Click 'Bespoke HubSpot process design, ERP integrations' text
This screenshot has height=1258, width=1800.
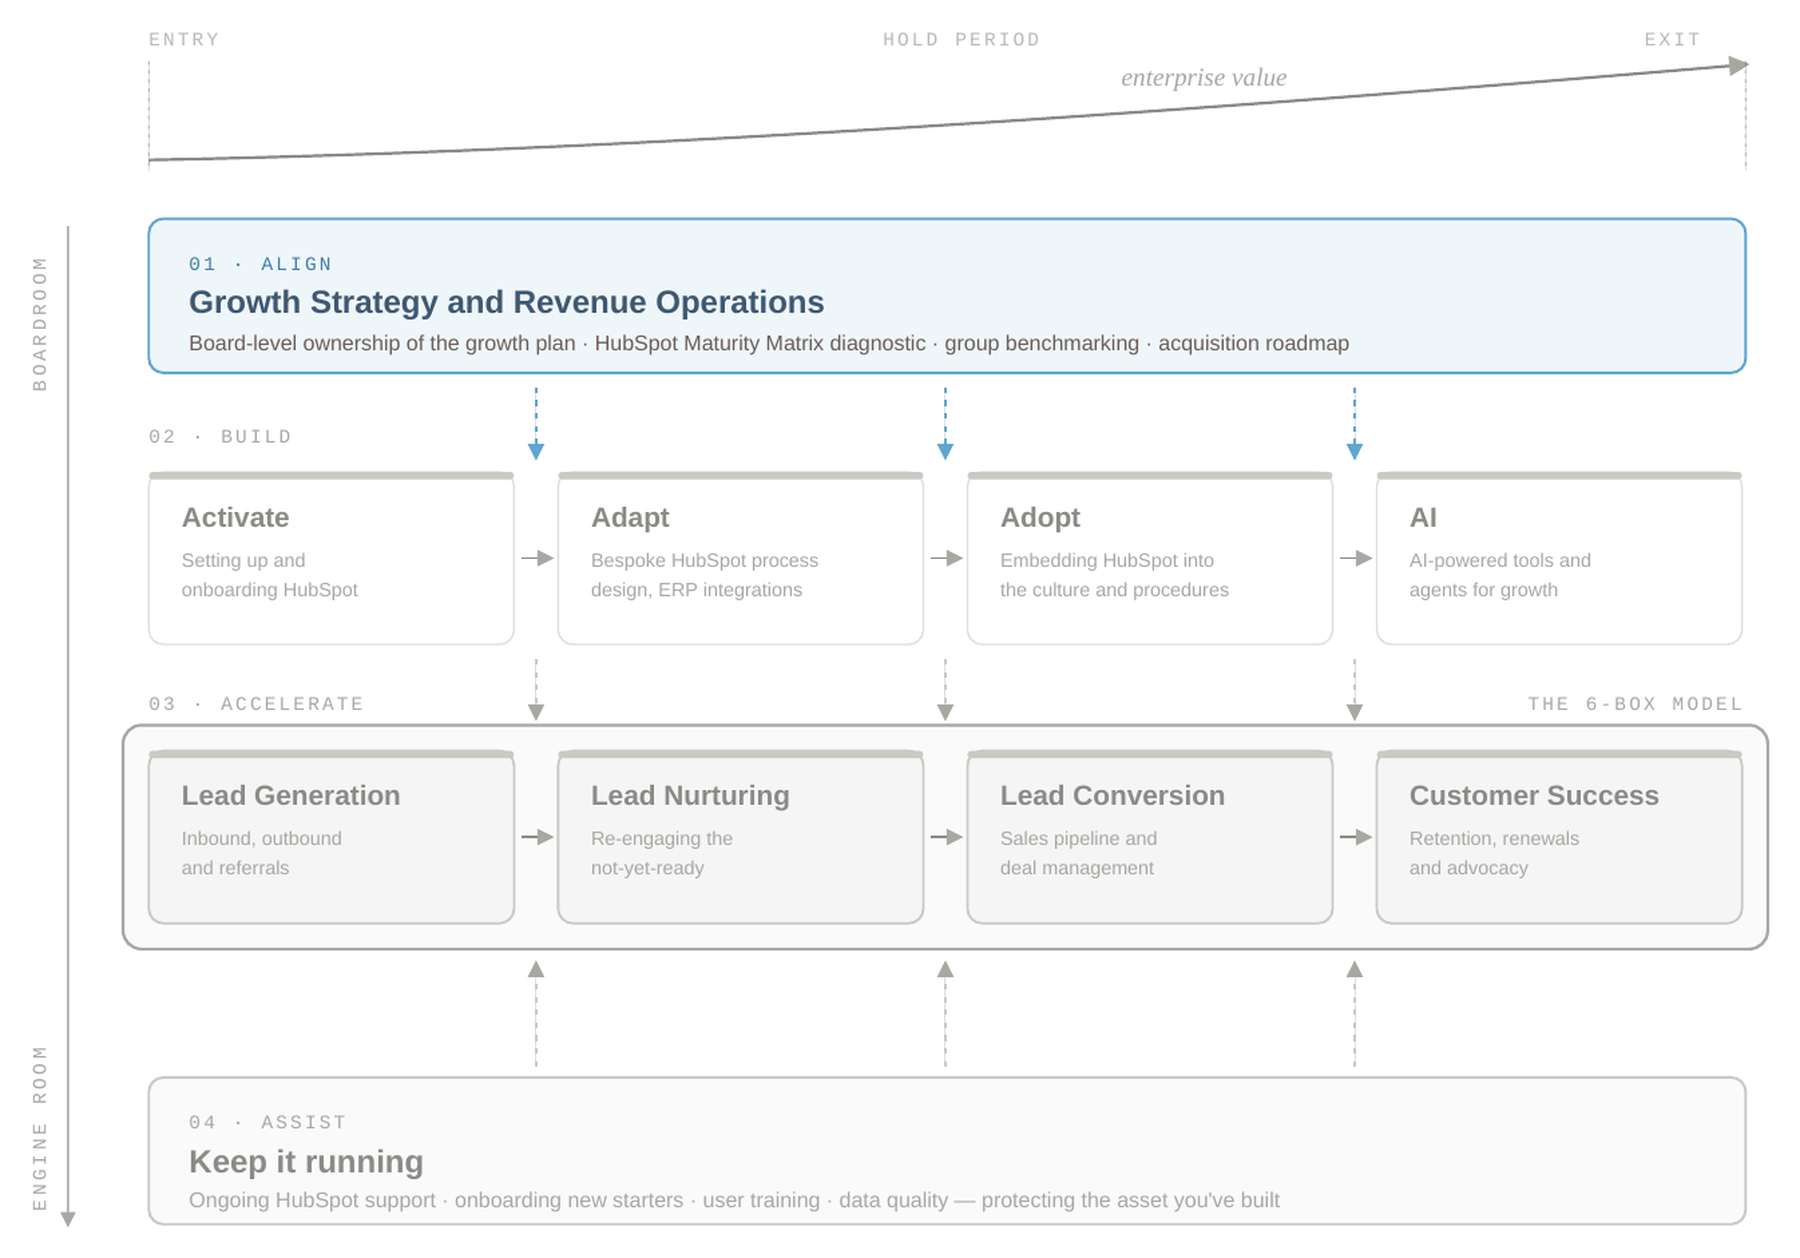[704, 575]
